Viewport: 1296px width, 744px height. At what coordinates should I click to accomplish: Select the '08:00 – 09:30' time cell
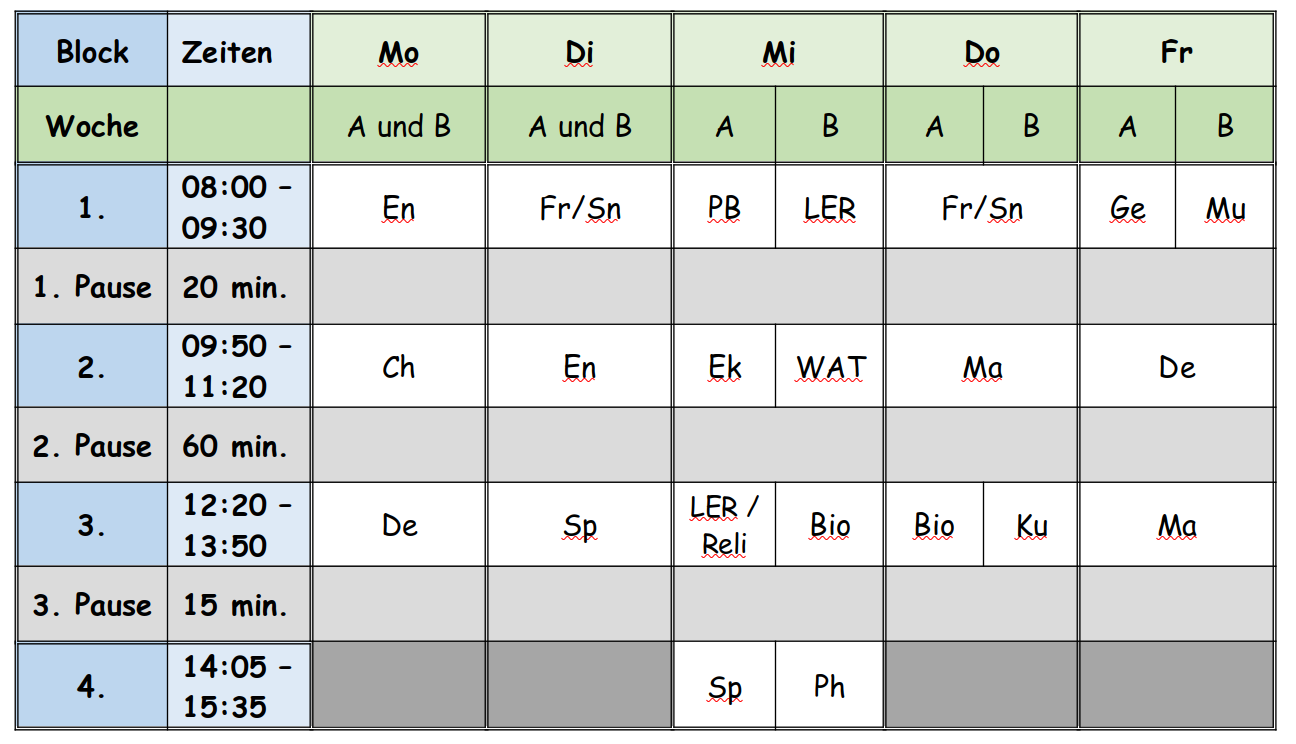[x=239, y=207]
